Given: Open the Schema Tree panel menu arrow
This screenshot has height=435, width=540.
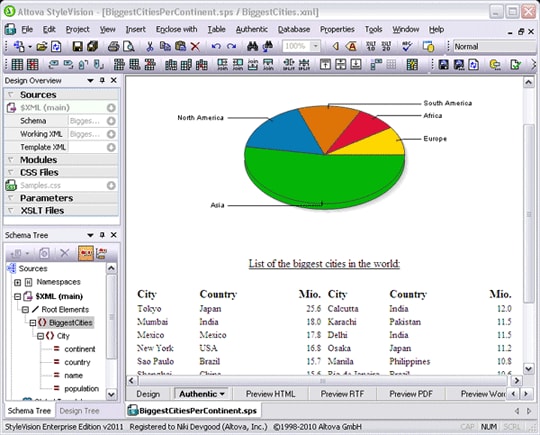Looking at the screenshot, I should tap(90, 235).
